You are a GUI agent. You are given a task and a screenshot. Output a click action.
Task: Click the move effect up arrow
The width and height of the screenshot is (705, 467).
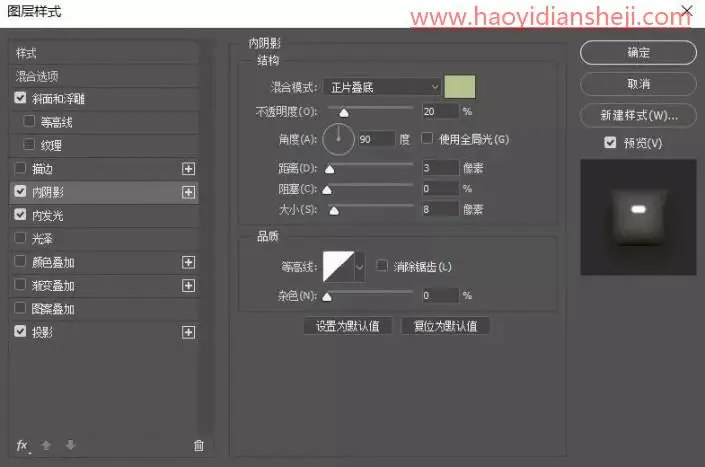pyautogui.click(x=46, y=445)
